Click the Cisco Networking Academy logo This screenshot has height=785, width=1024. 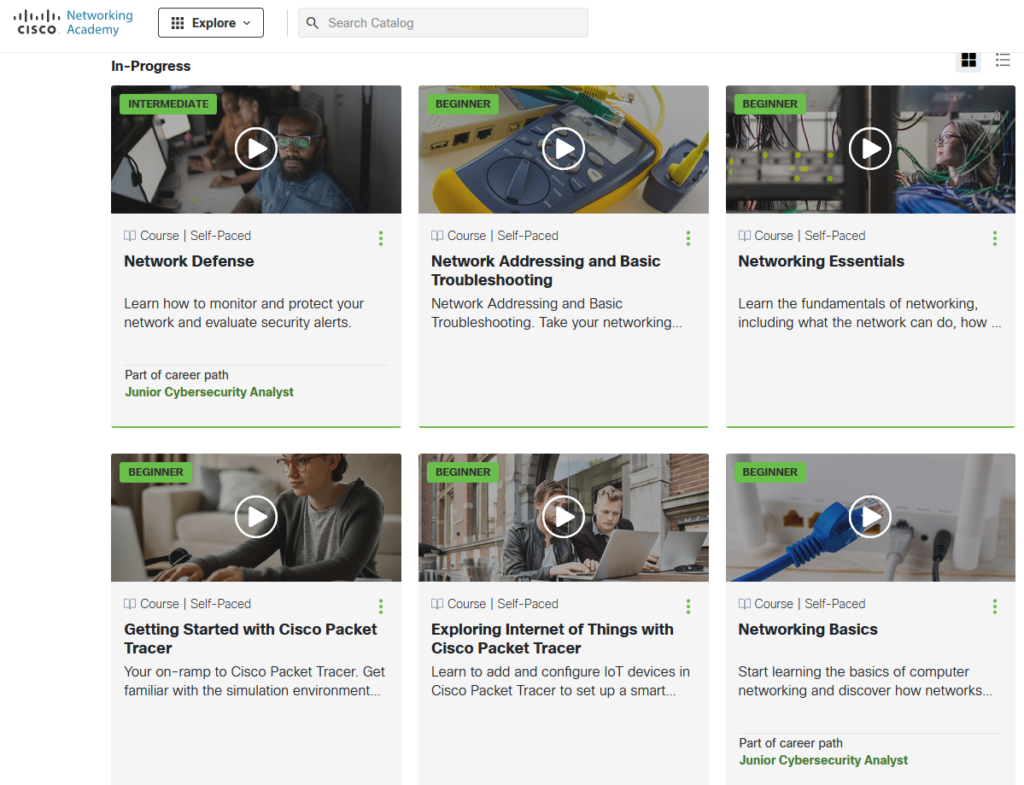coord(73,22)
